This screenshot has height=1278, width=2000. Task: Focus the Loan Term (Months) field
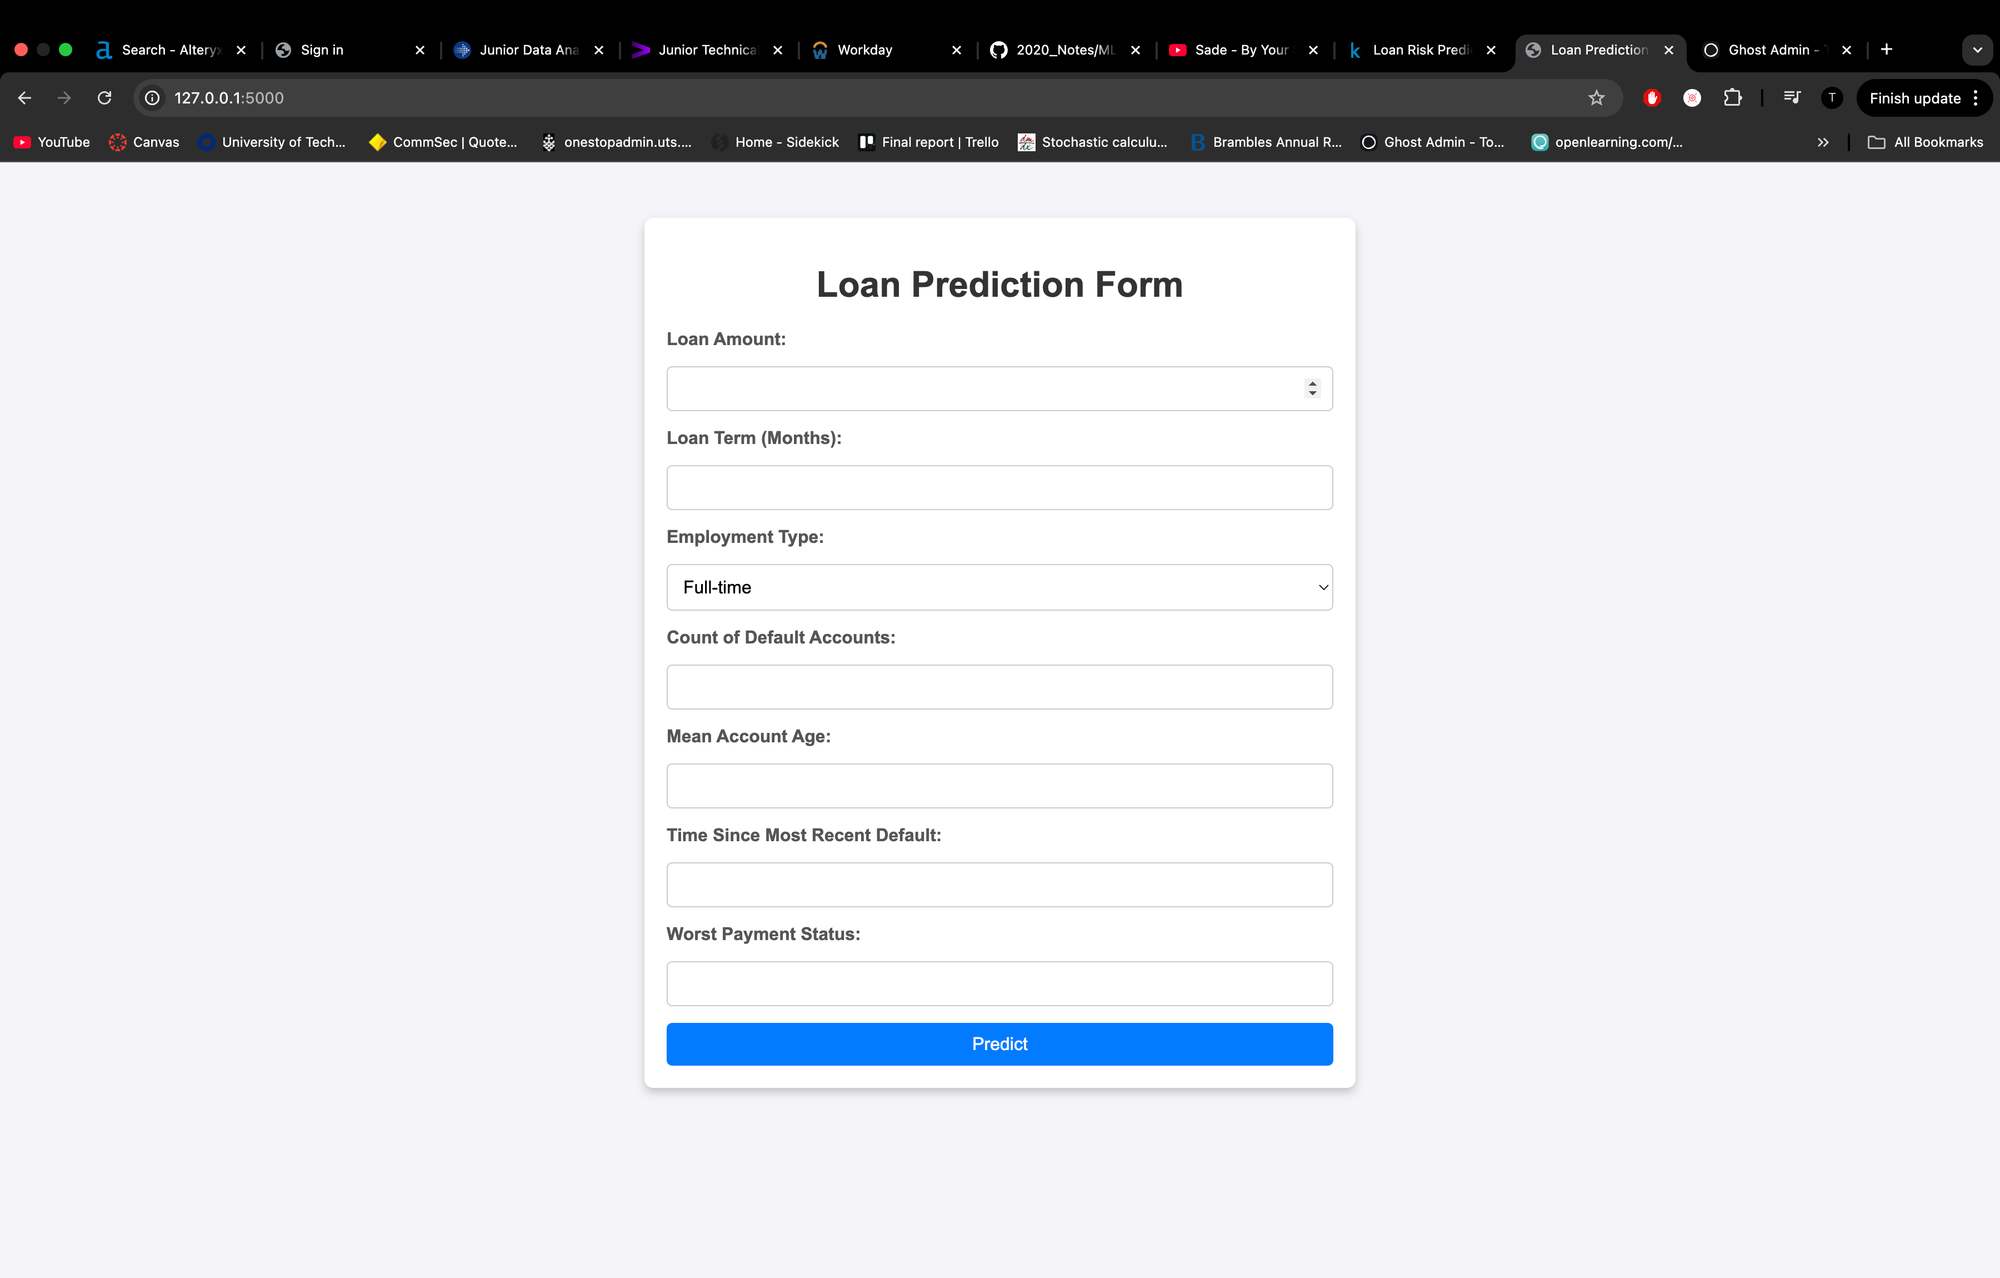[x=999, y=487]
